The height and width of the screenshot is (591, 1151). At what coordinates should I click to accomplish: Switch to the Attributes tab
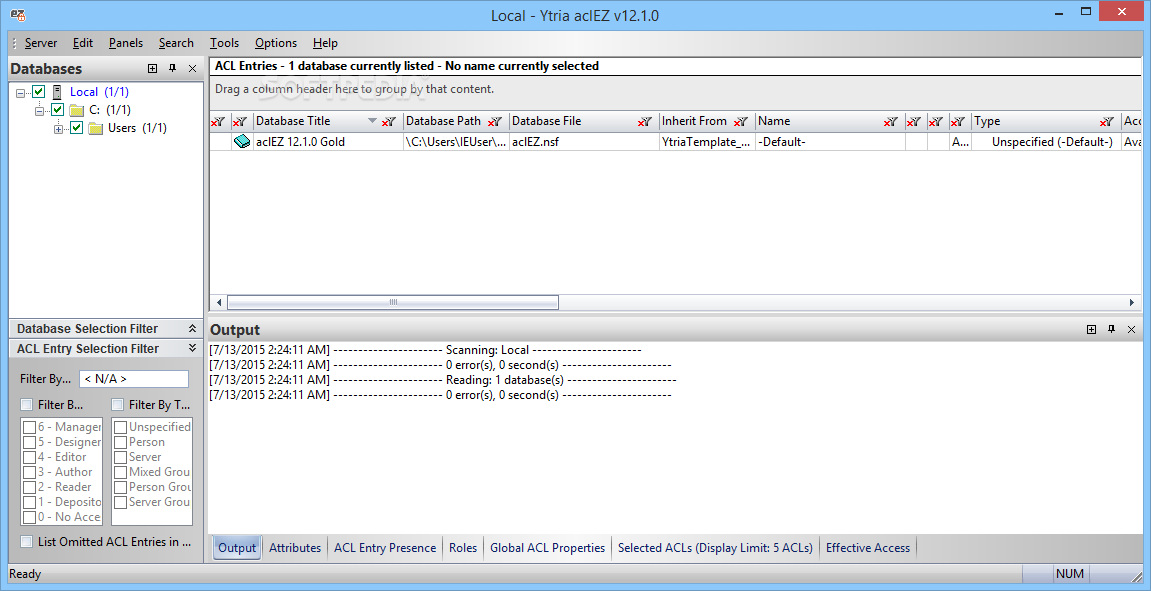click(x=295, y=548)
